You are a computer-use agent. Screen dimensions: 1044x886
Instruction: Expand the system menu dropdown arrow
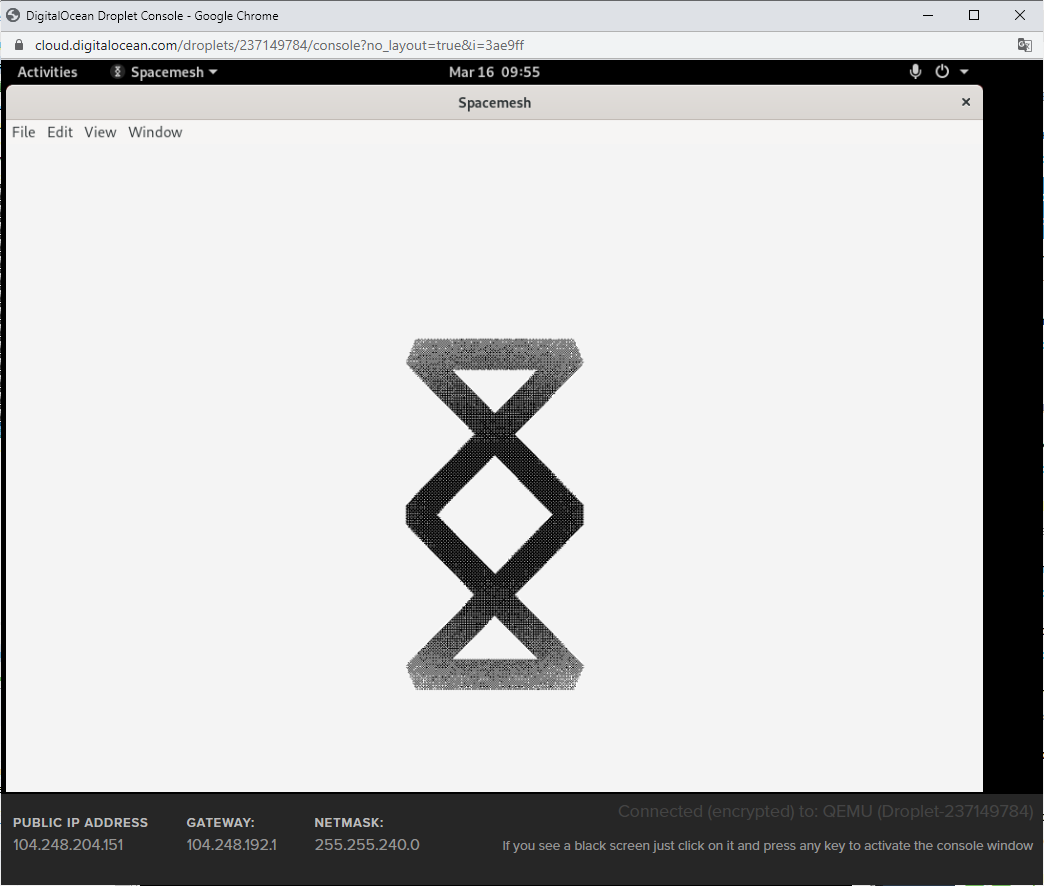coord(964,72)
